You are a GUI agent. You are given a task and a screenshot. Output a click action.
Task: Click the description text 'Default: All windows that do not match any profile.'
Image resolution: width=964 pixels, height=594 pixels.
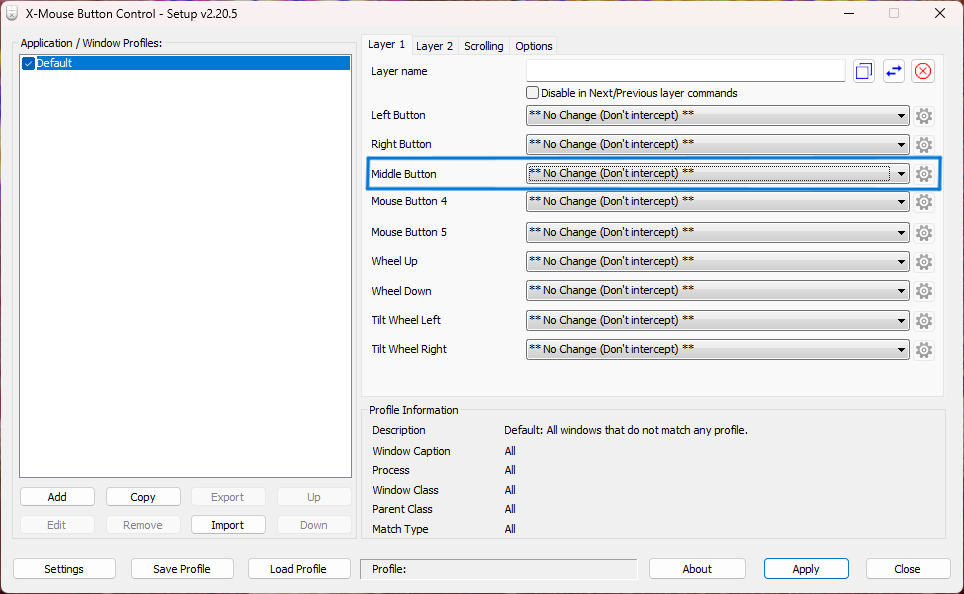(626, 430)
